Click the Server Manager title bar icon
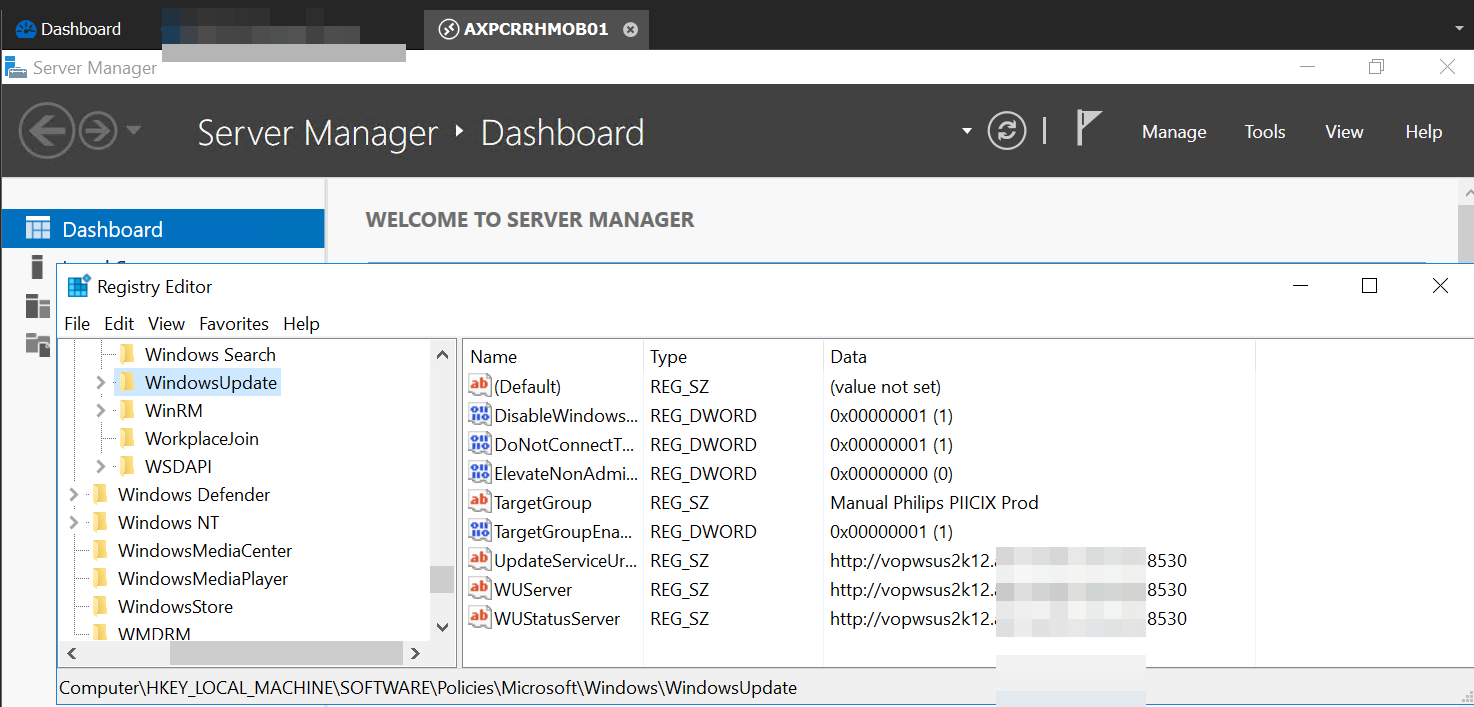 pos(16,68)
